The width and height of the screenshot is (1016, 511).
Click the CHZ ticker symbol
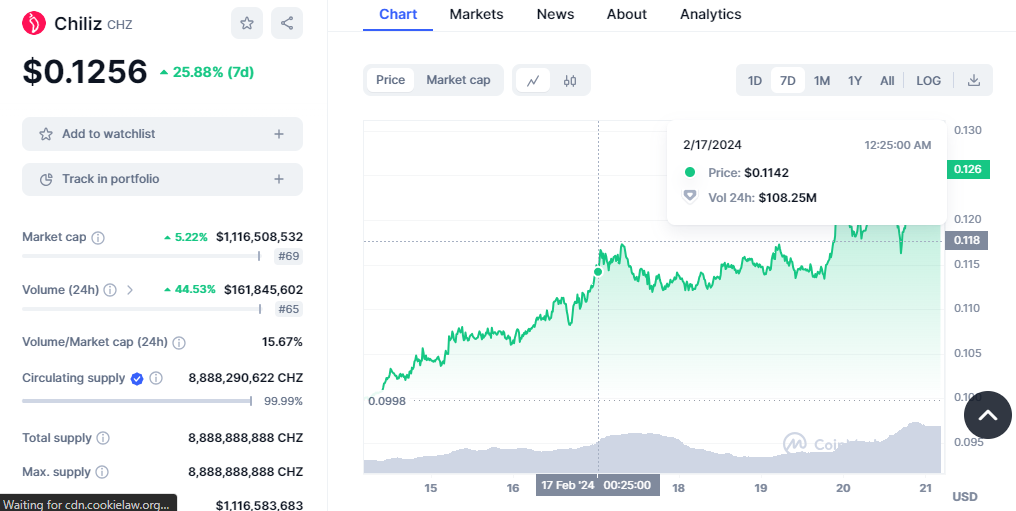click(x=120, y=25)
